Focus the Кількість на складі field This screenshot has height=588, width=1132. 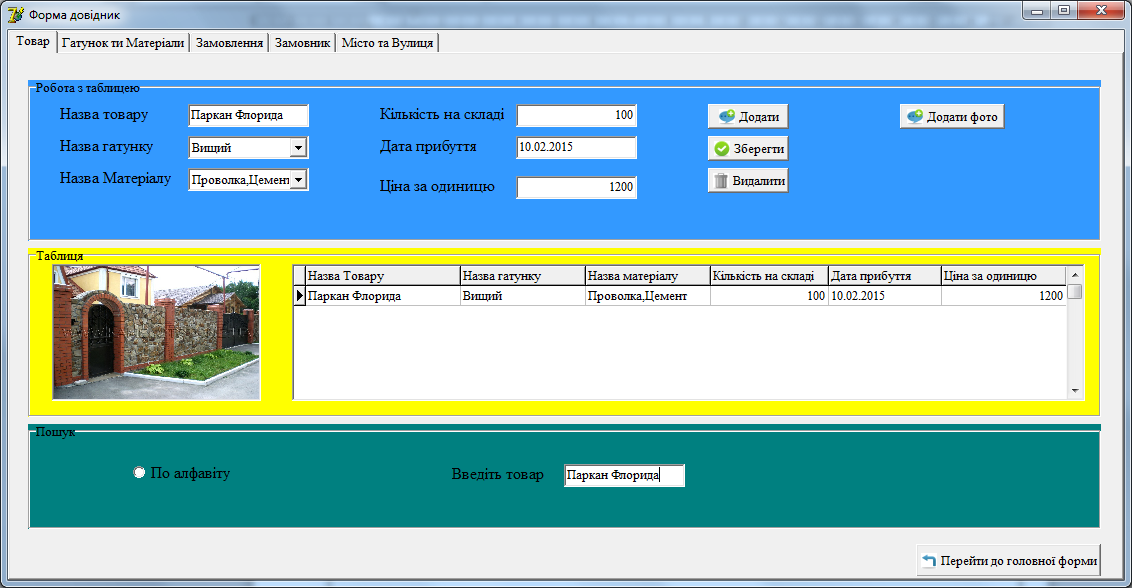click(576, 115)
